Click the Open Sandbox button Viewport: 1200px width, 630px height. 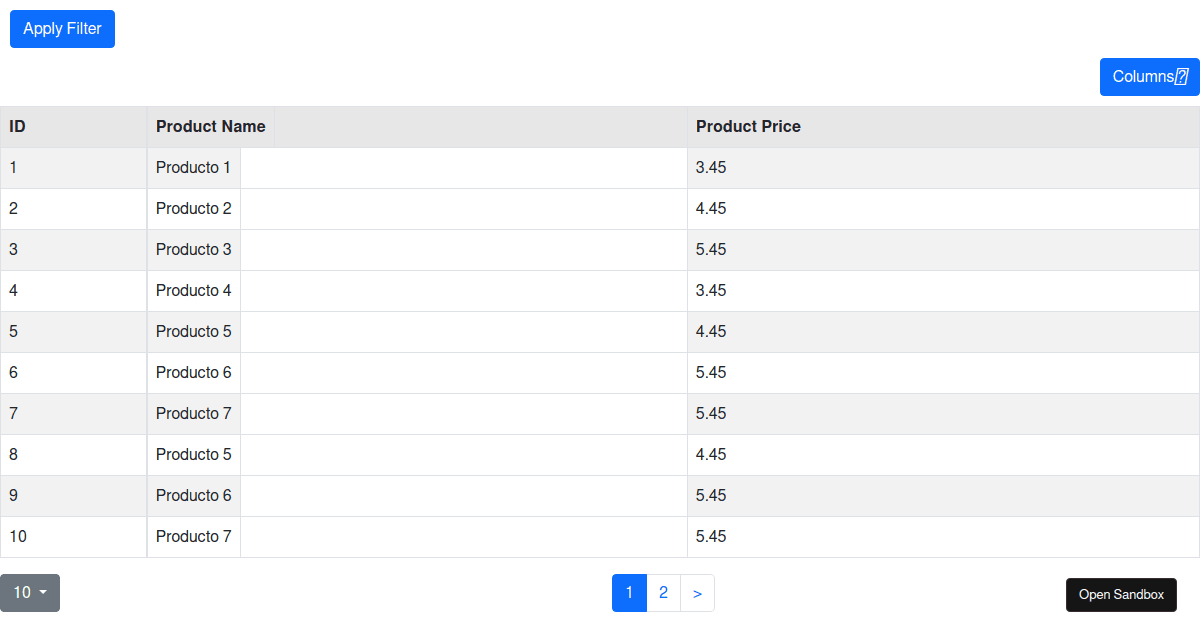click(1121, 595)
